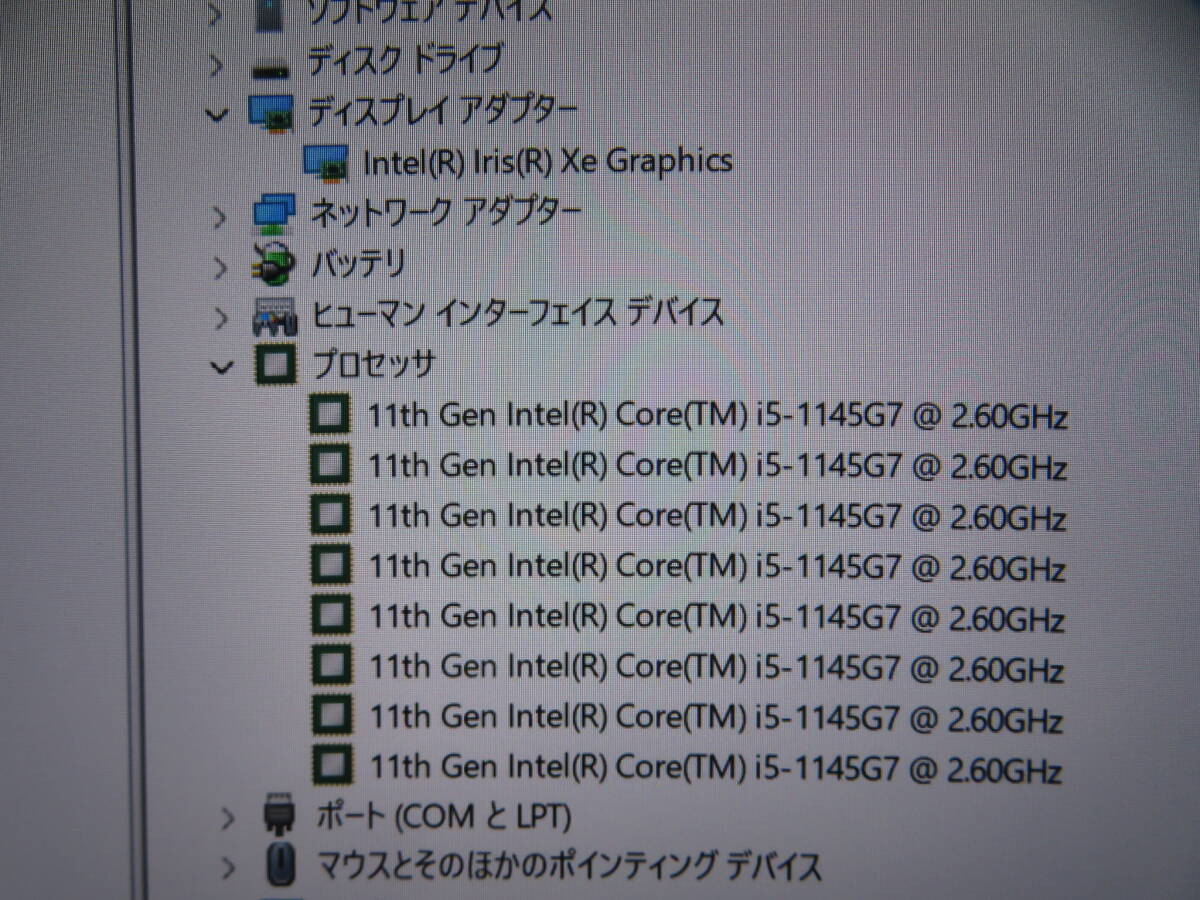This screenshot has width=1200, height=900.
Task: Select the ディスク ドライブ label
Action: click(405, 60)
